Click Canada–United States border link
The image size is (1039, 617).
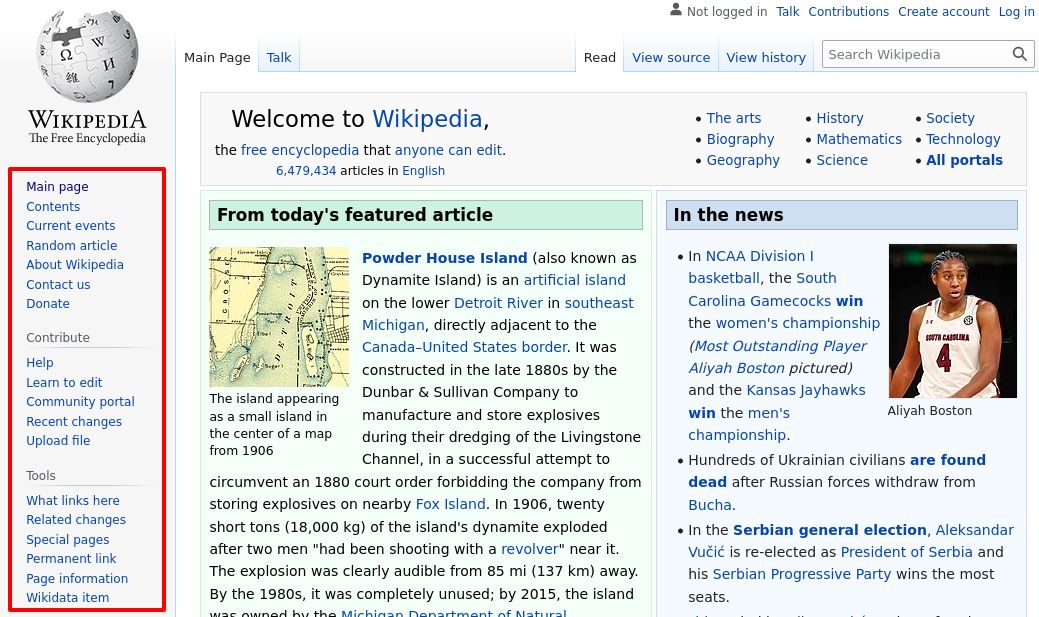tap(465, 347)
